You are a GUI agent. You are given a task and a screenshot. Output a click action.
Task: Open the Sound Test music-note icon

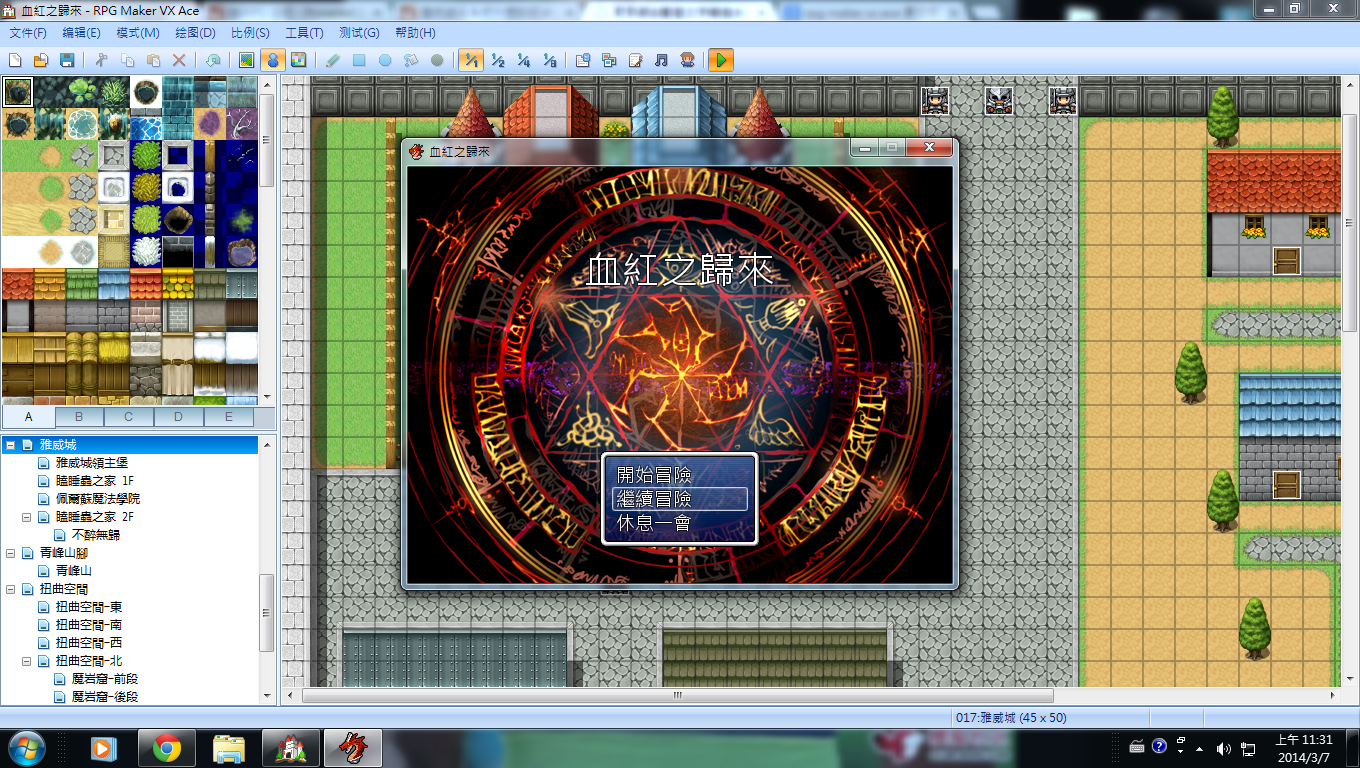click(661, 60)
